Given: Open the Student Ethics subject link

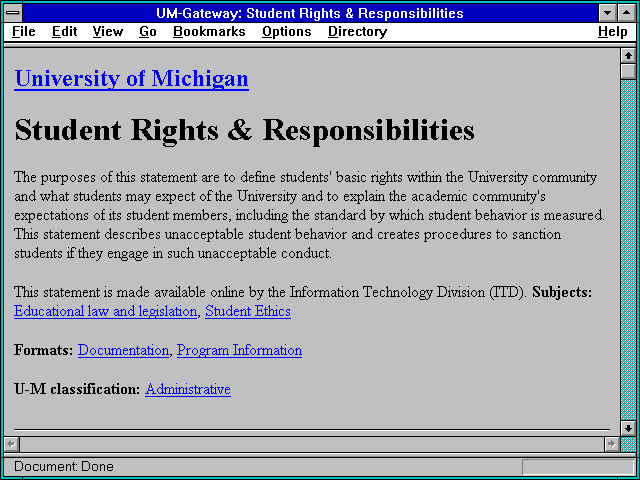Looking at the screenshot, I should [248, 311].
